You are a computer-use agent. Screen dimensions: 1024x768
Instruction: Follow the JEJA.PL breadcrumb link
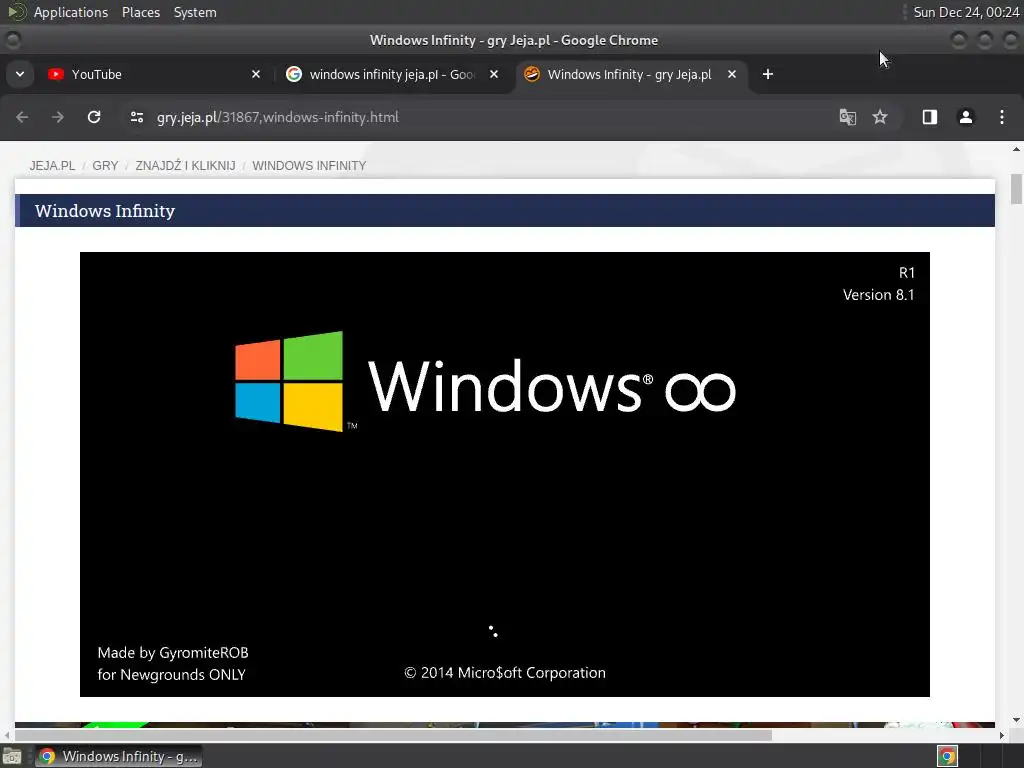pyautogui.click(x=52, y=166)
